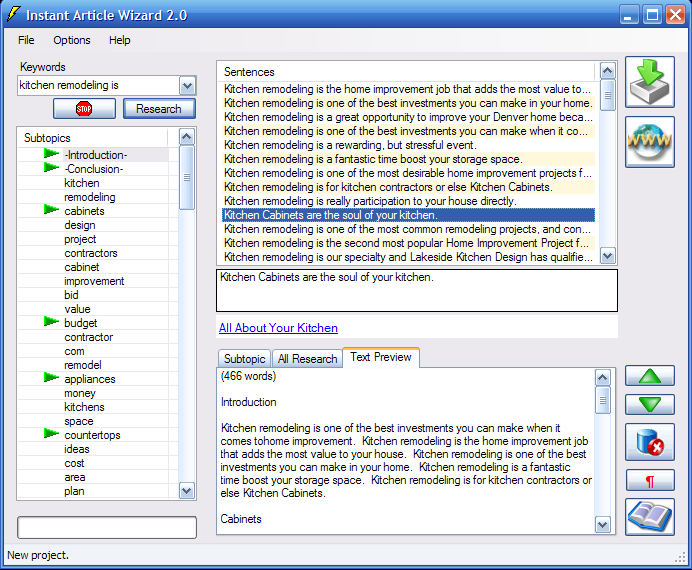This screenshot has height=570, width=692.
Task: Select the design subtopic
Action: (80, 225)
